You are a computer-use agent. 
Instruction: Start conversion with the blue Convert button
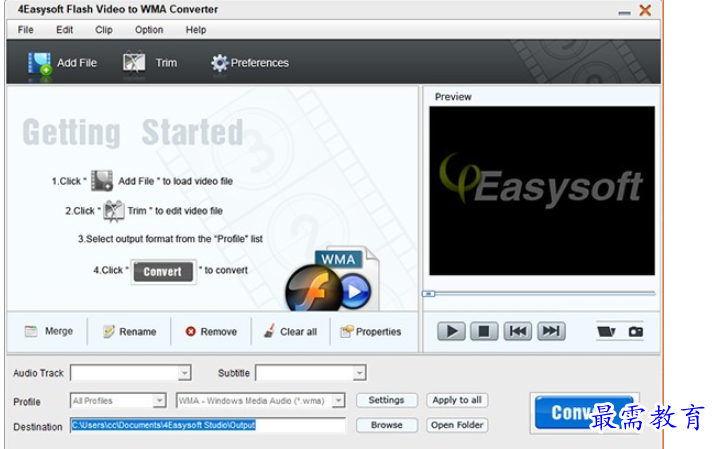click(584, 413)
